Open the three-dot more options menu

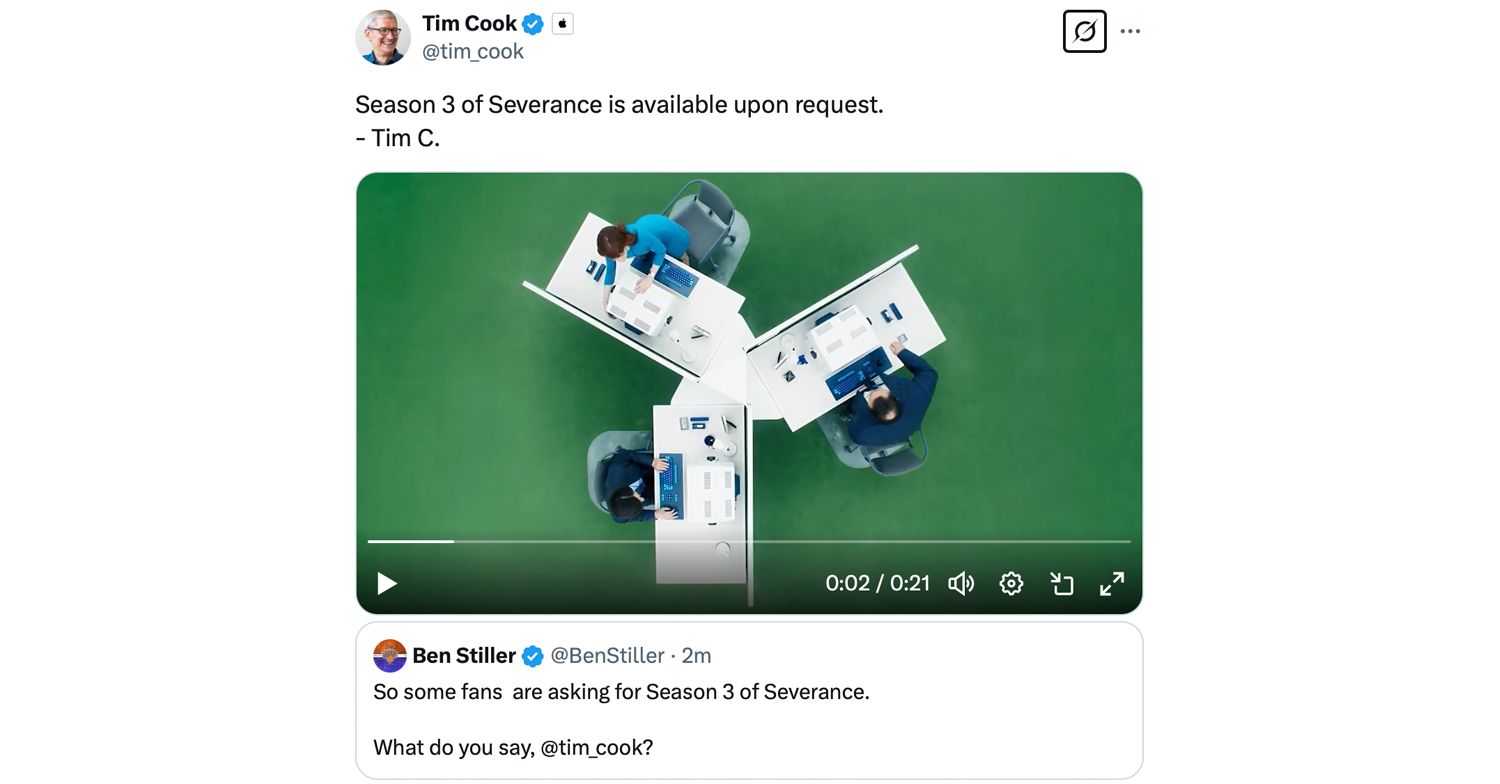point(1130,31)
